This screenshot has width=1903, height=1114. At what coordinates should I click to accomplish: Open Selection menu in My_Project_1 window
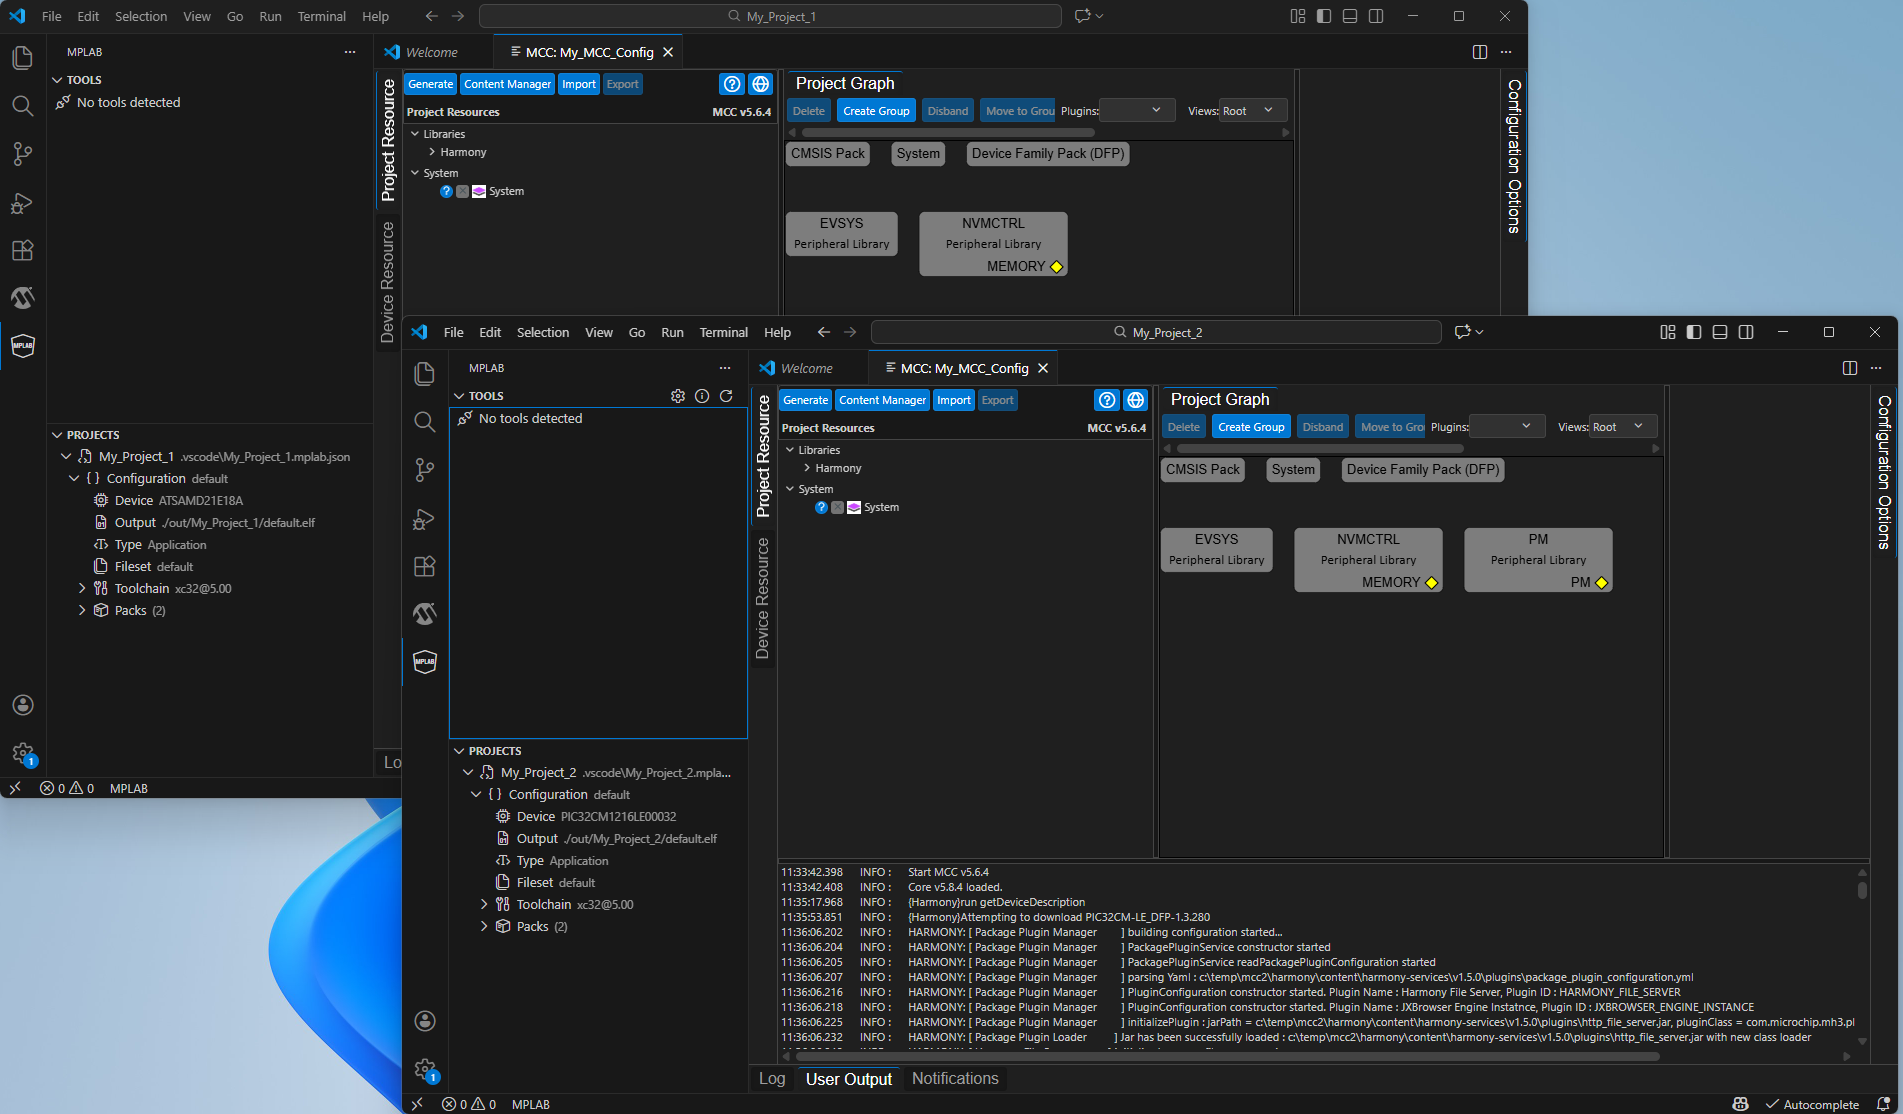pyautogui.click(x=141, y=16)
